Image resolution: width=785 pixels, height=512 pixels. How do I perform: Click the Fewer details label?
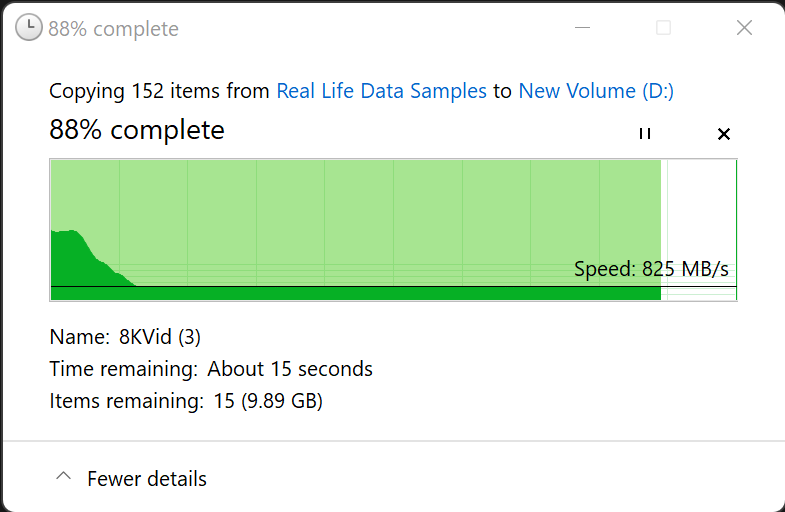[x=147, y=478]
